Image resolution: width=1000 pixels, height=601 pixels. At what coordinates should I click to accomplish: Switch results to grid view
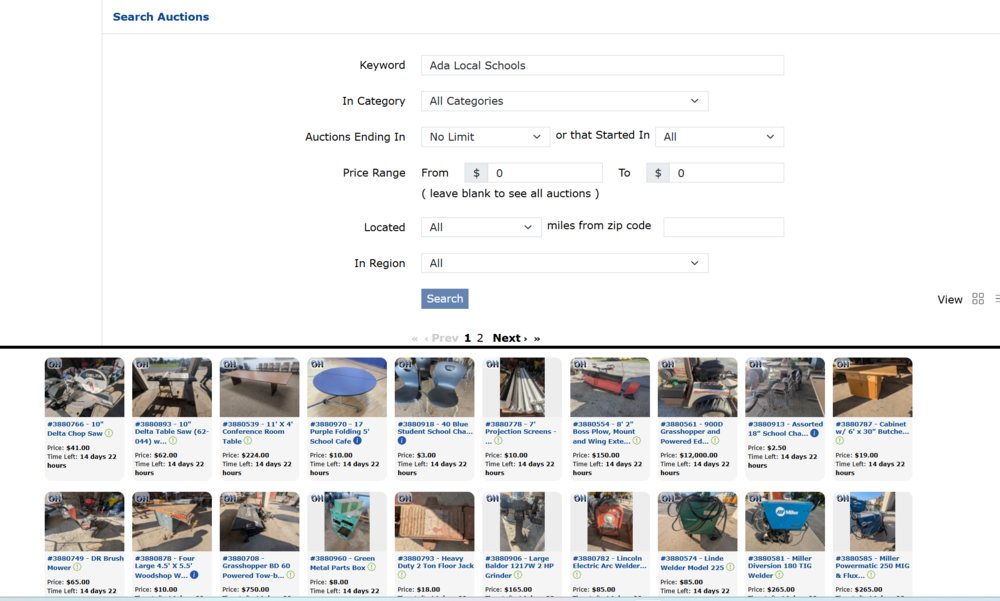click(978, 298)
